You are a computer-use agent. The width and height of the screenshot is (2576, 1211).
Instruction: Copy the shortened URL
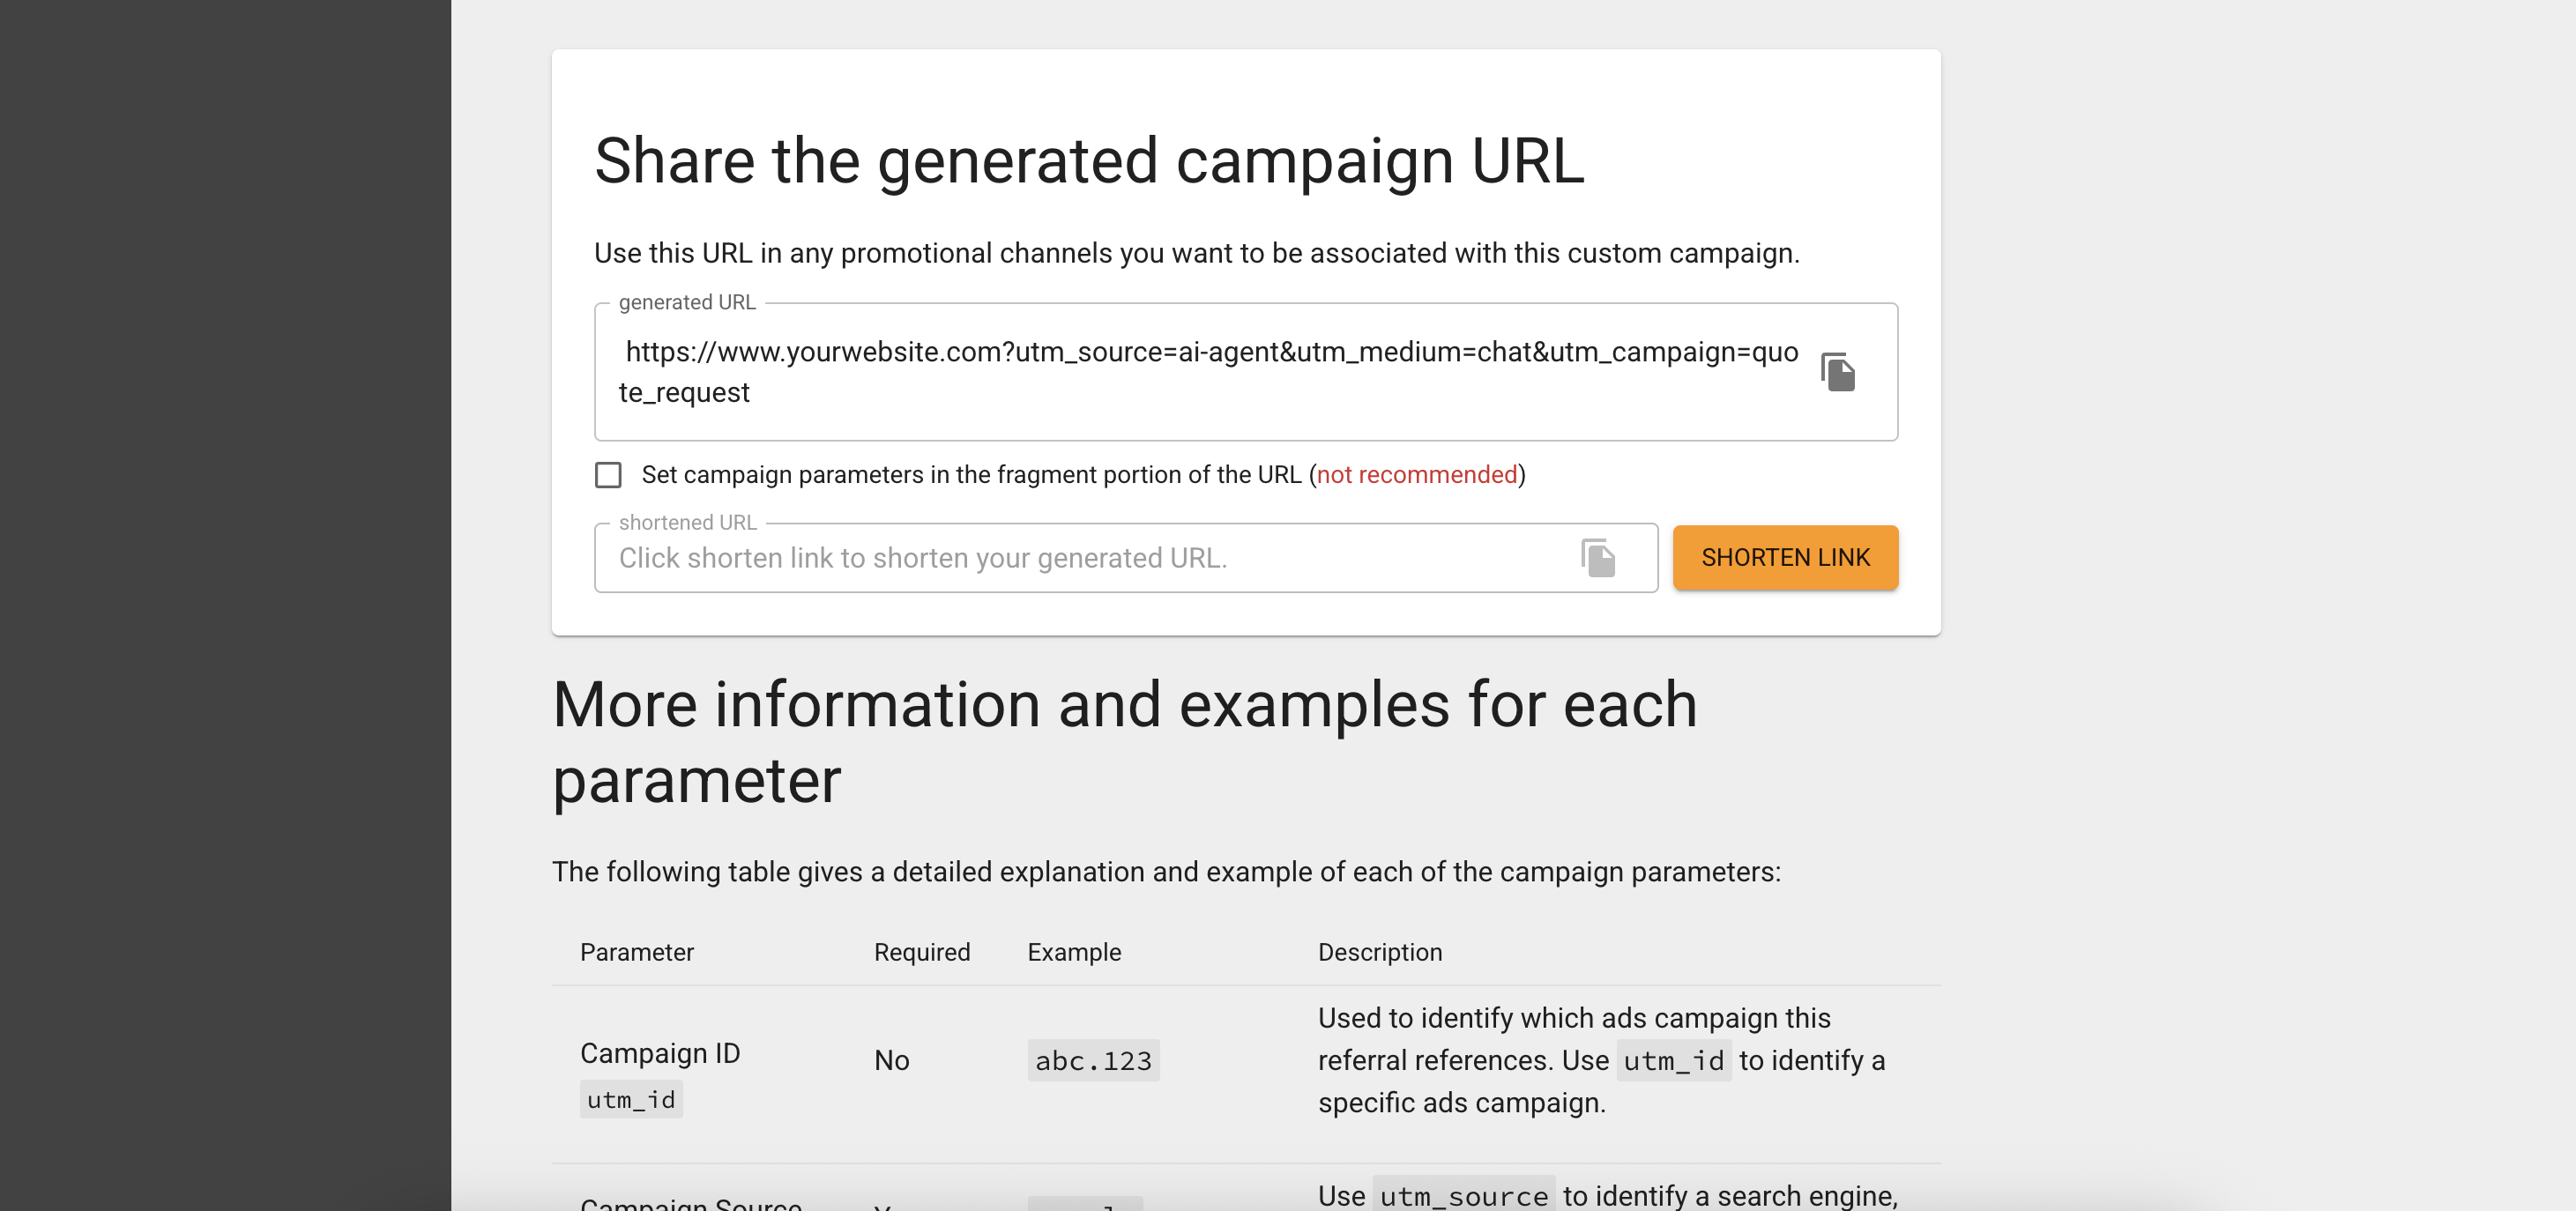click(1597, 558)
